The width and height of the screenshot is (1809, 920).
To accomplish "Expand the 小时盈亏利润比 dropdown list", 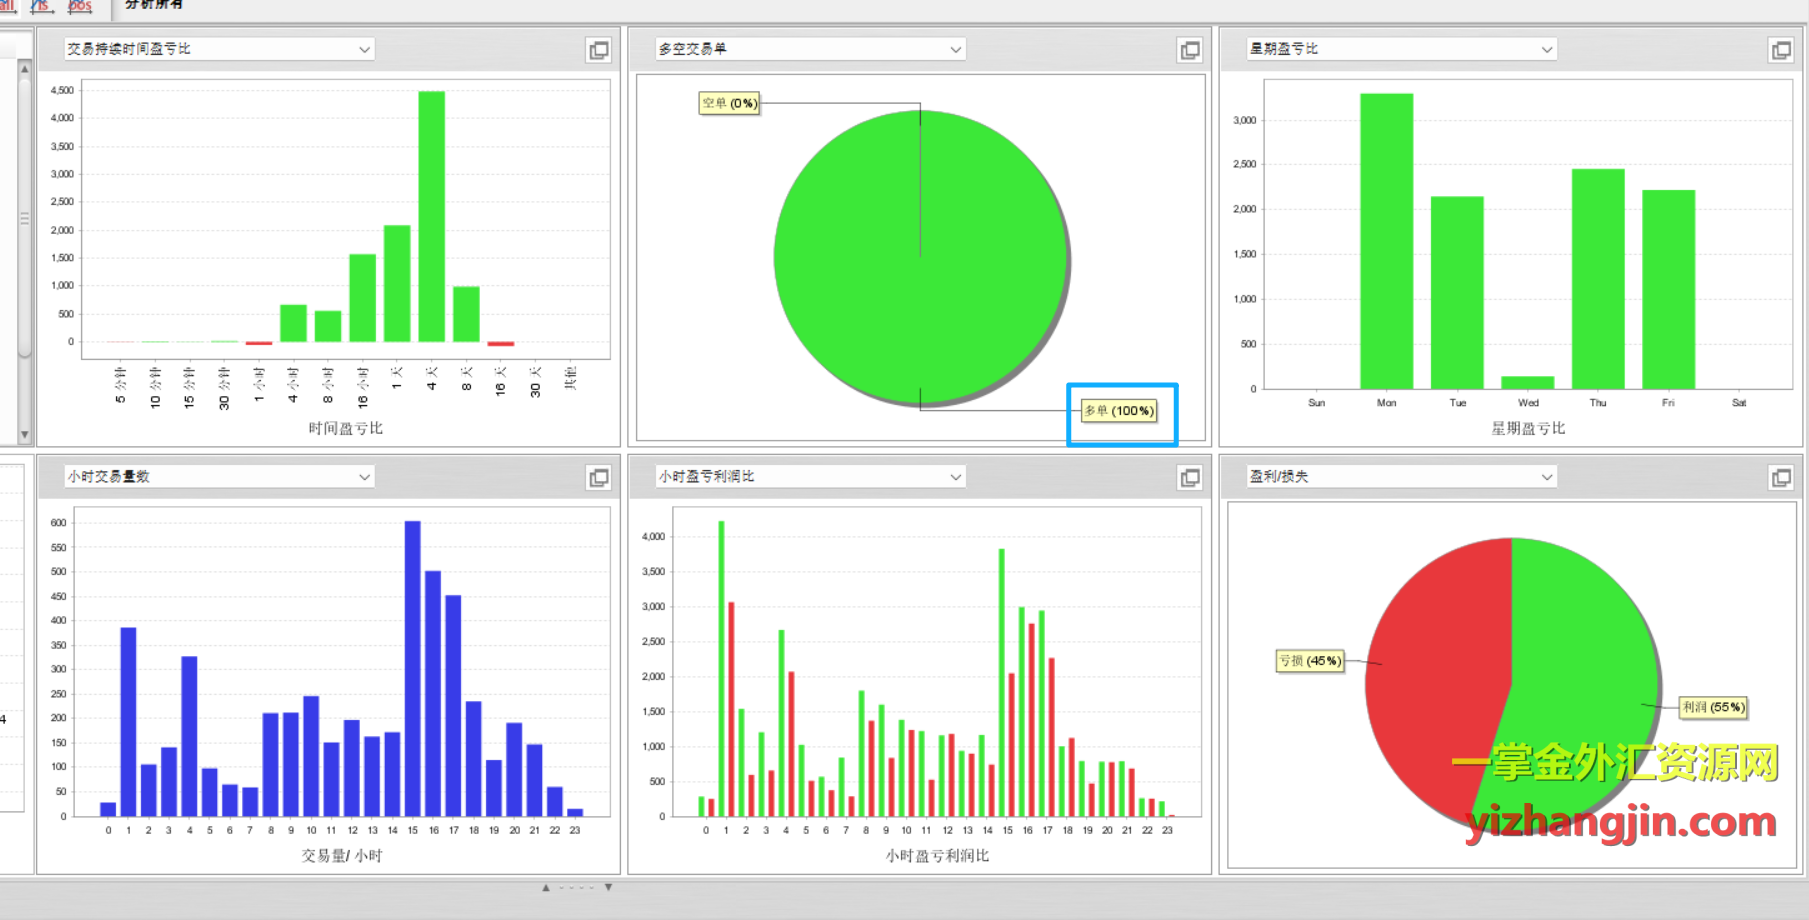I will coord(955,477).
